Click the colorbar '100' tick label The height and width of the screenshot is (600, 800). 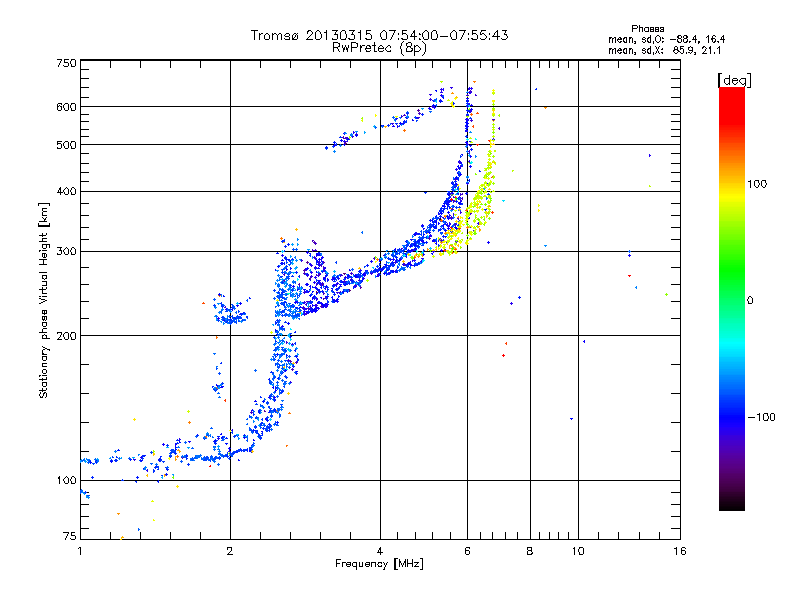coord(757,184)
